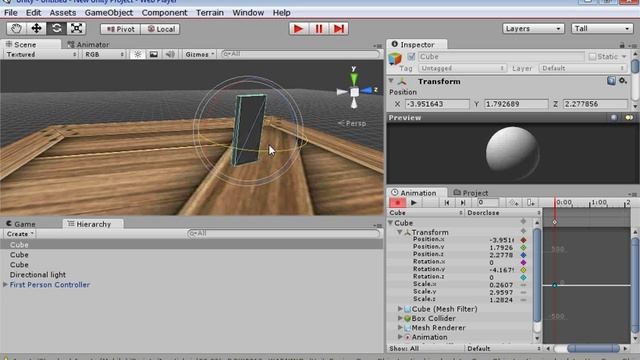The image size is (640, 360).
Task: Click the yellow Rotation.y curve diamond
Action: tap(523, 270)
